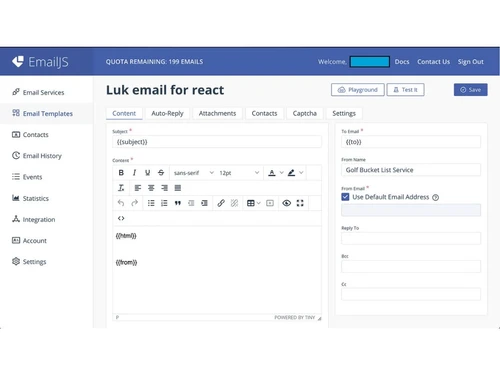Apply background highlight color
The width and height of the screenshot is (500, 375).
[x=291, y=173]
